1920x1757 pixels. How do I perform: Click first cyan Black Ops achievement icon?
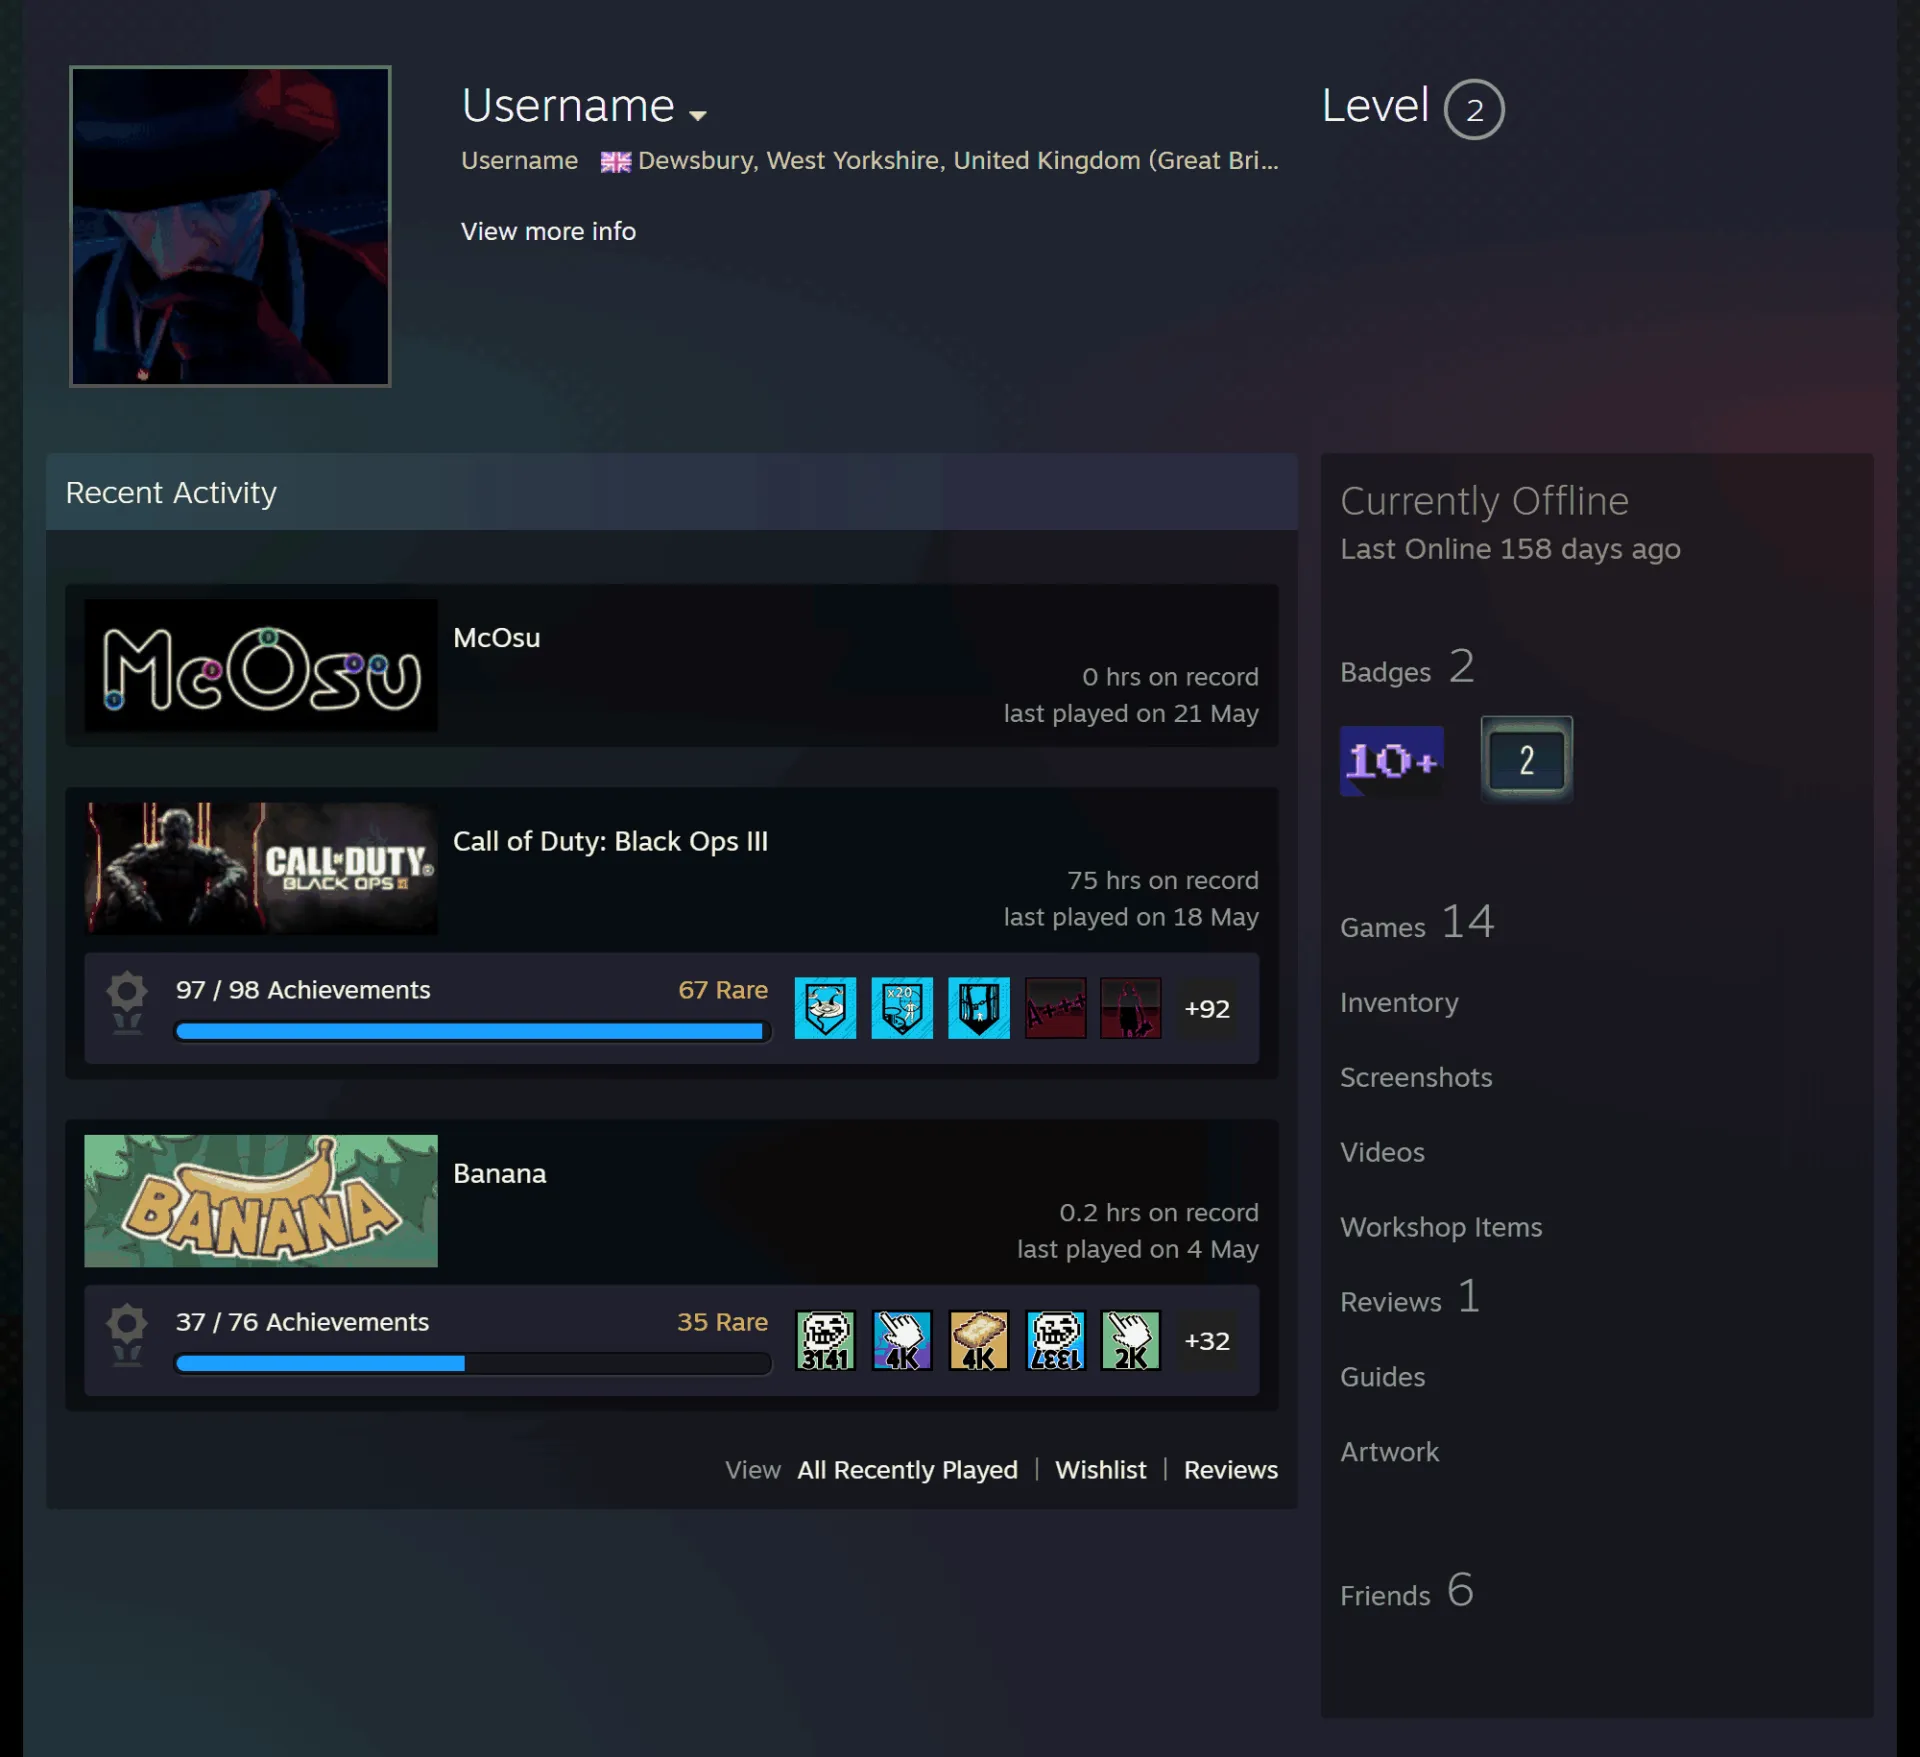click(x=825, y=1008)
